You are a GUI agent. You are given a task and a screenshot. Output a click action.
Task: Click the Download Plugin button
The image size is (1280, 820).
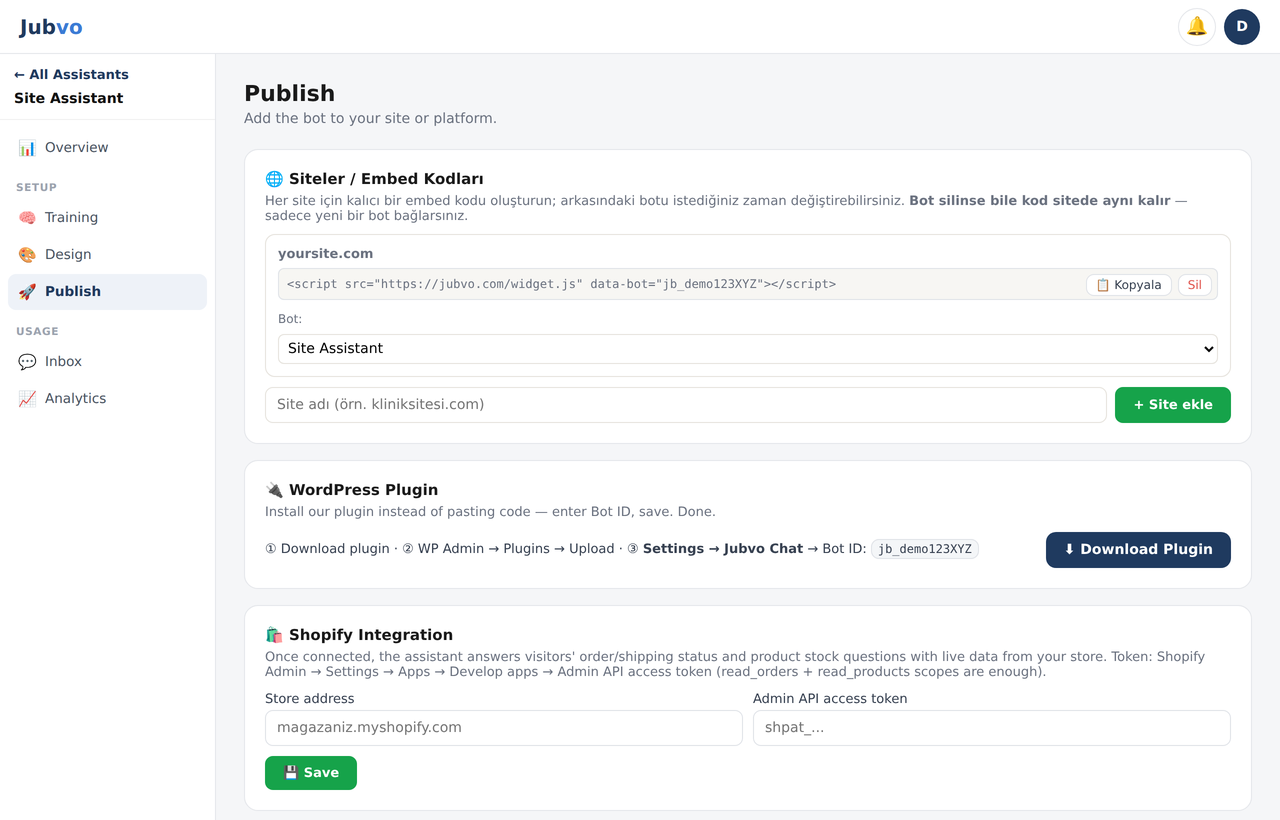pyautogui.click(x=1138, y=550)
